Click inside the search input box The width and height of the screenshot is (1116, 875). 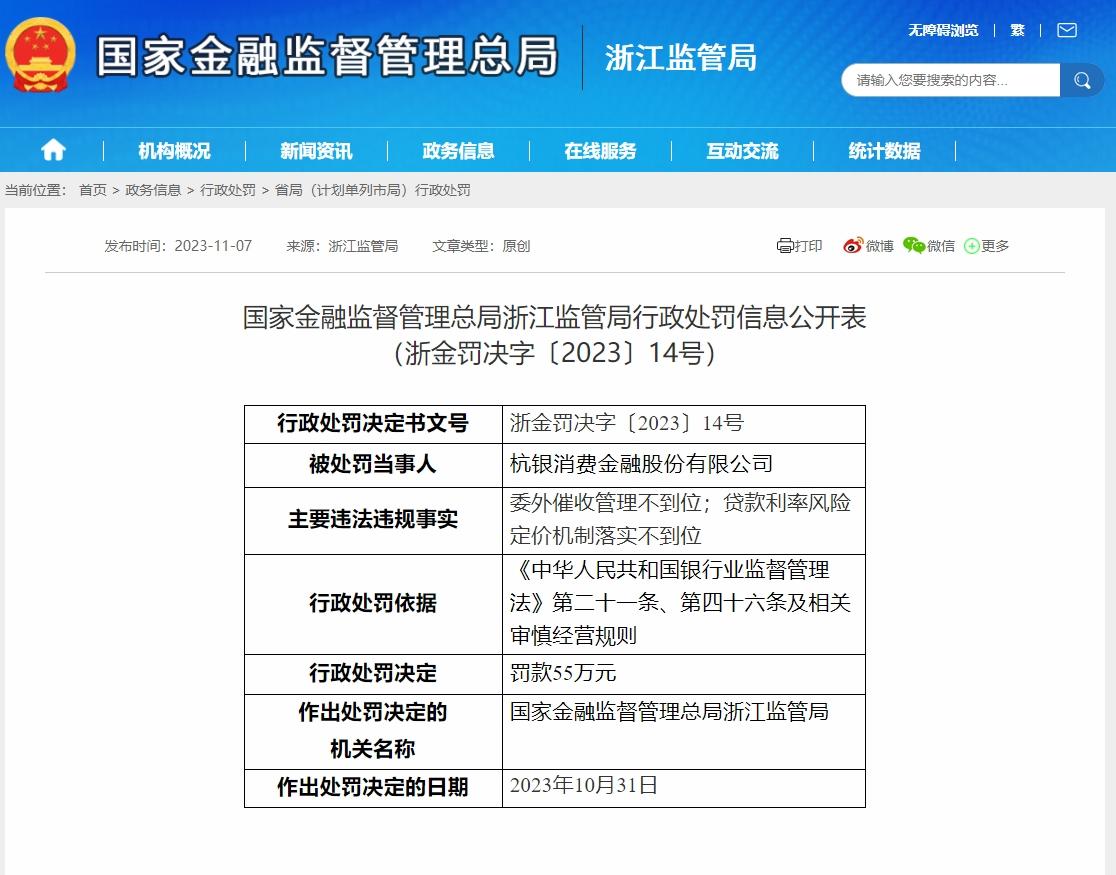[950, 80]
